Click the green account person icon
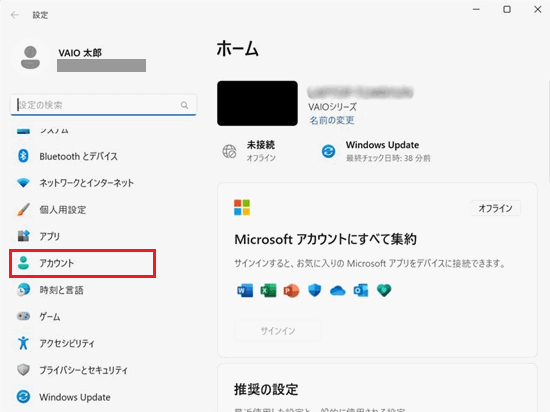Viewport: 550px width, 412px height. tap(23, 263)
